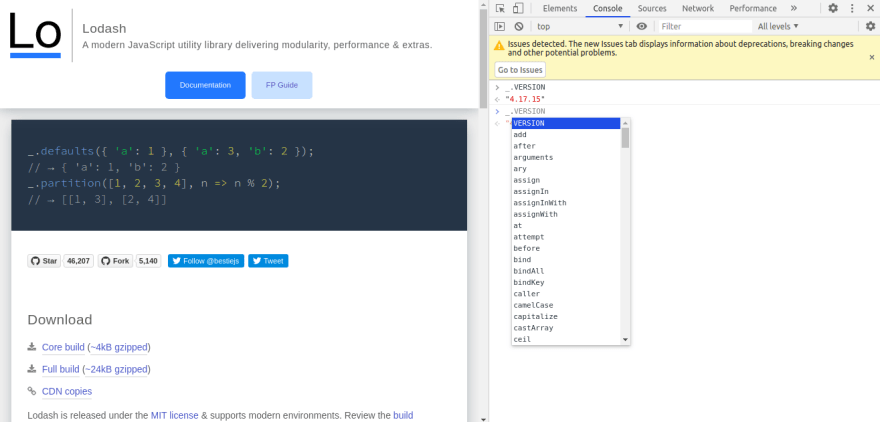This screenshot has width=880, height=422.
Task: Click the download icon beside Core build
Action: 32,347
